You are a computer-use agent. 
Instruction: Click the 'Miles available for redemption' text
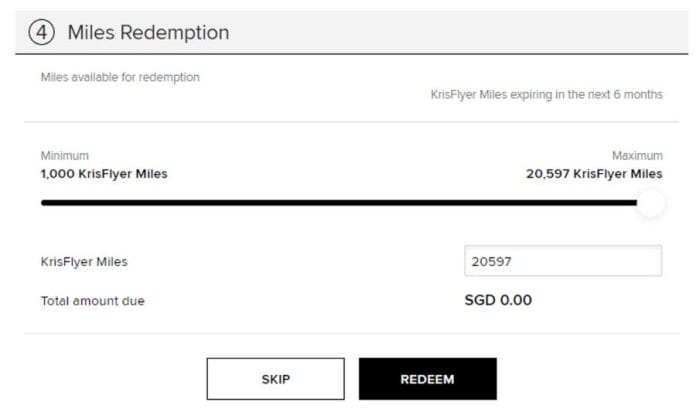[120, 77]
